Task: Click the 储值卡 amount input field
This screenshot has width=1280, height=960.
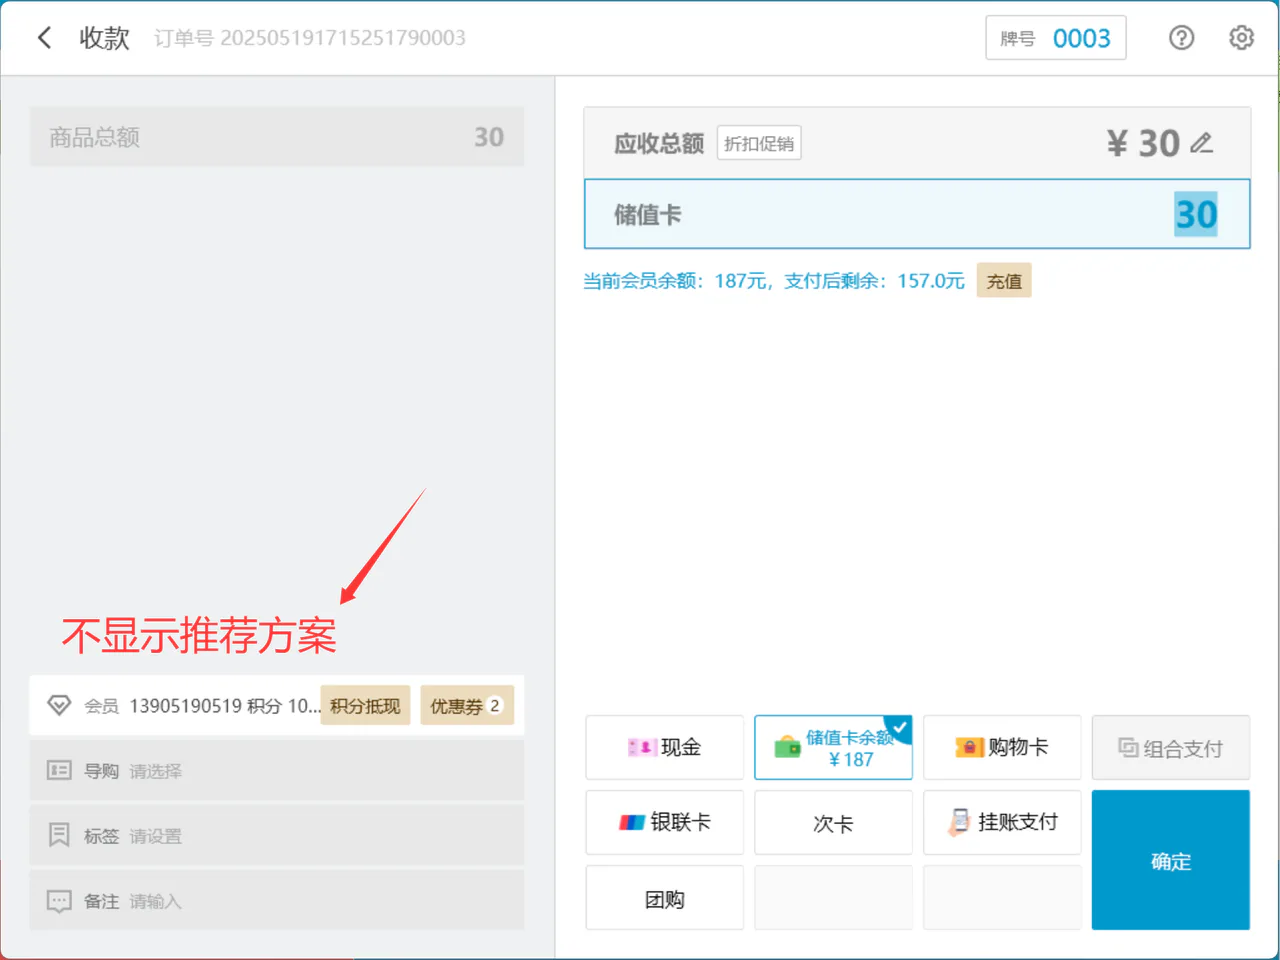Action: pos(917,214)
